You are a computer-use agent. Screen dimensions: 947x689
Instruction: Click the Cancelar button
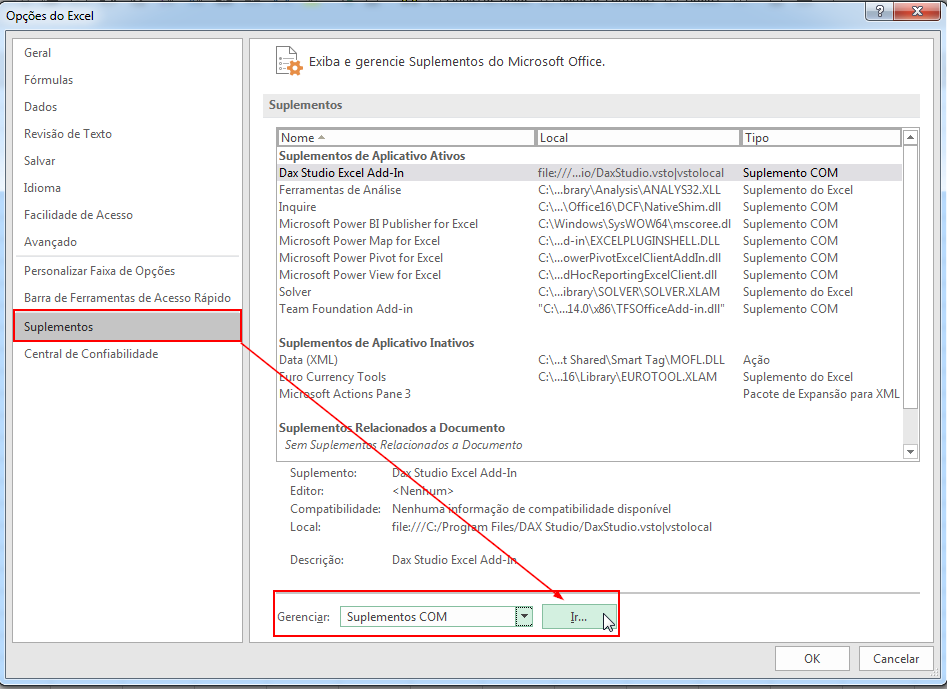pos(896,658)
